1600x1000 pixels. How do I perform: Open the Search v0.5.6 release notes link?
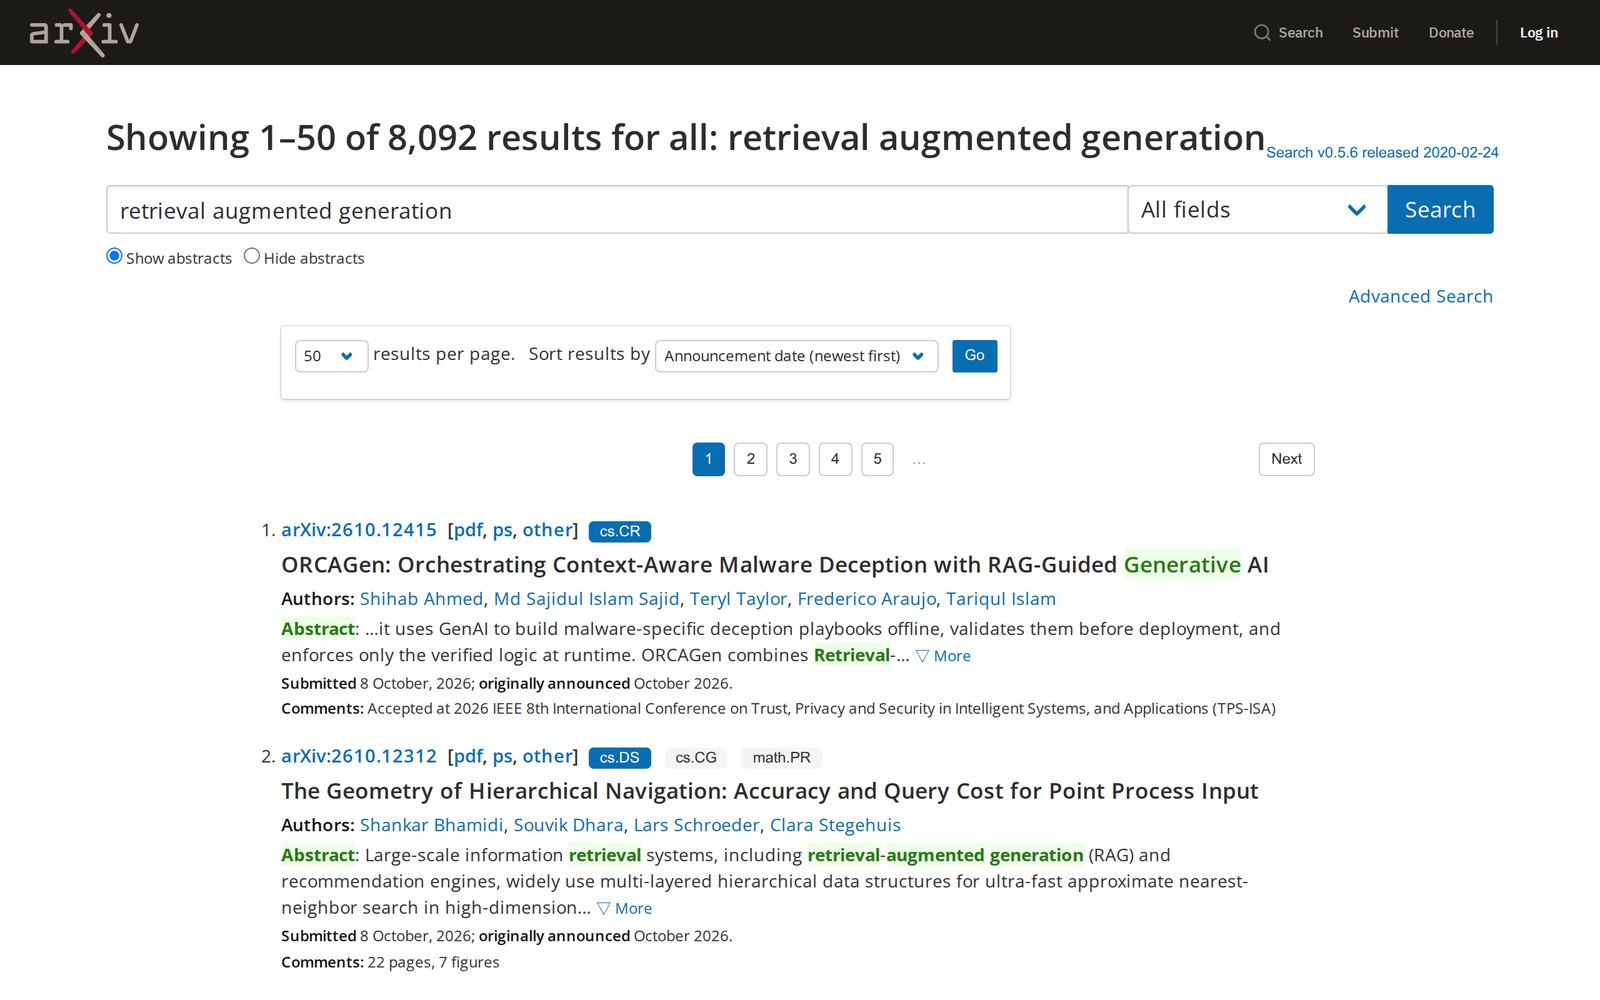point(1382,152)
